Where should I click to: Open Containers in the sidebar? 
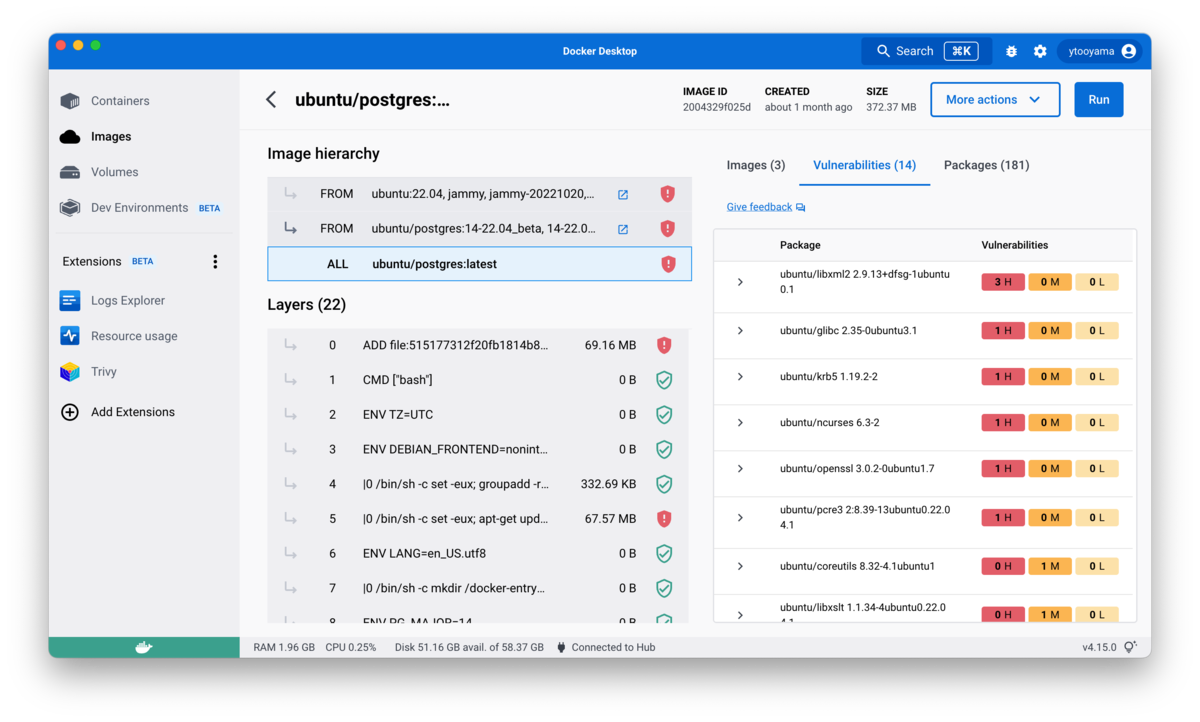120,101
